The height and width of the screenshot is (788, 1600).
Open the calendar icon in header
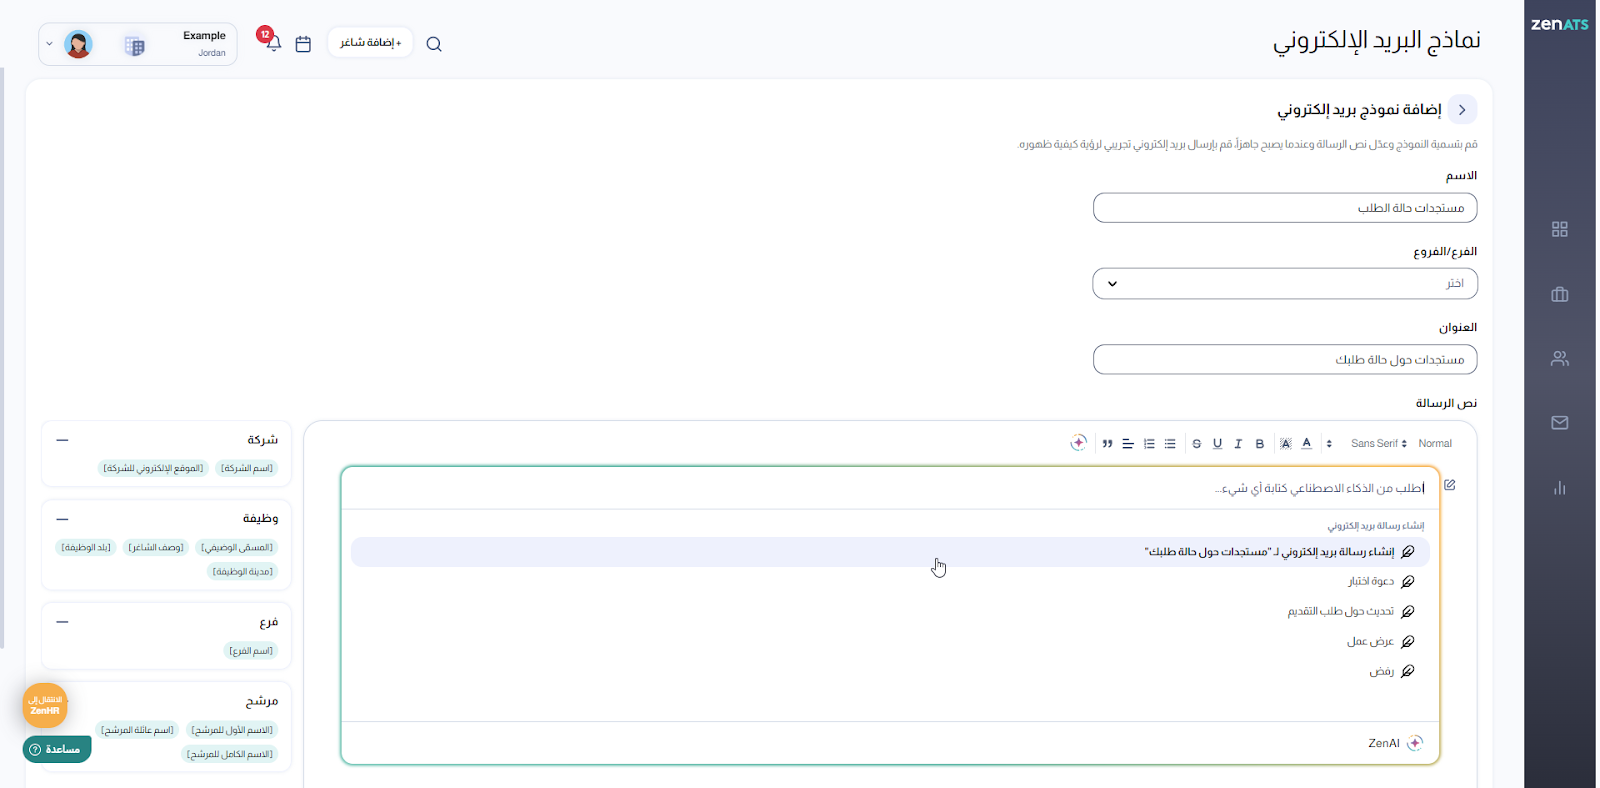[x=304, y=44]
